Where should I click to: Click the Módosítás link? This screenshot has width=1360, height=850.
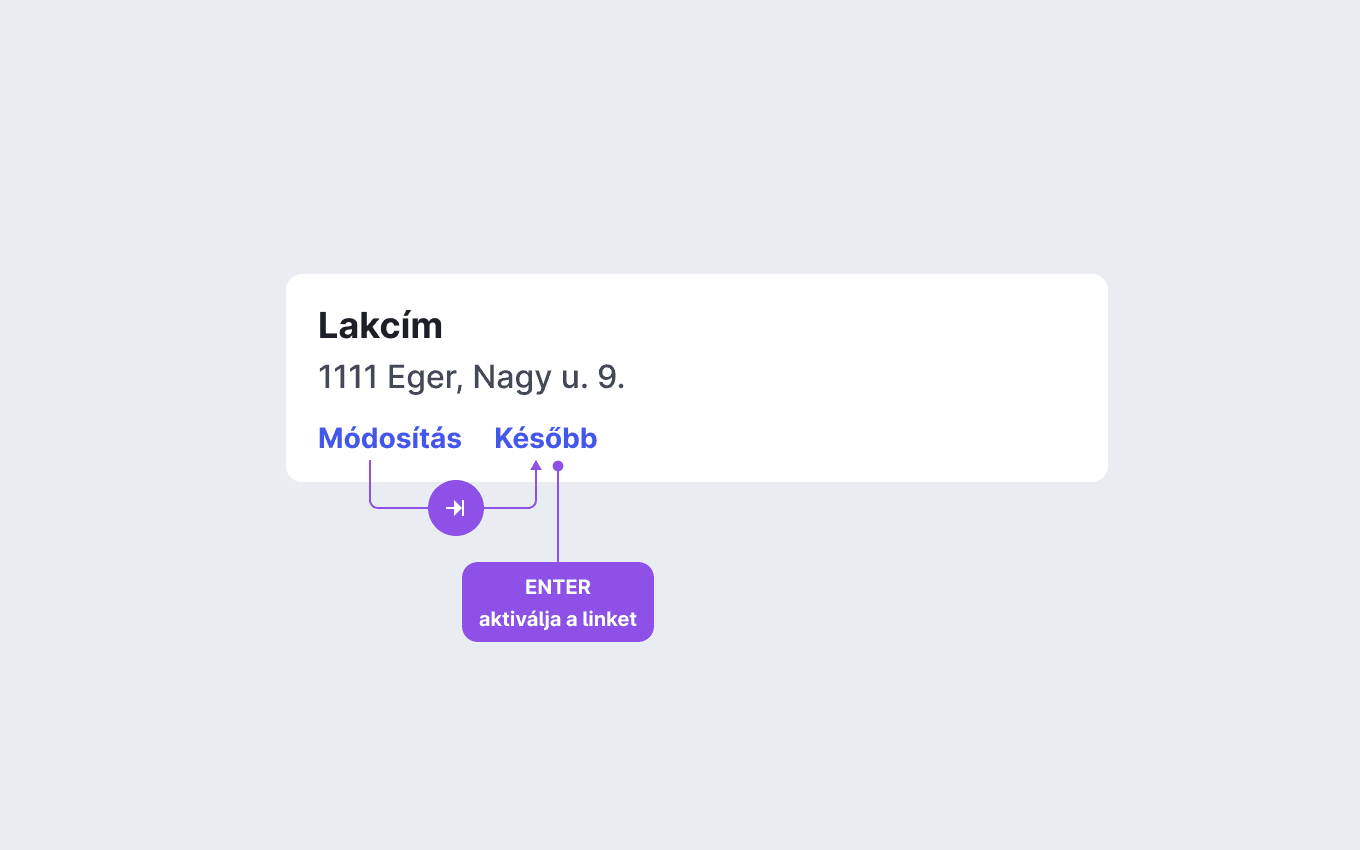point(390,438)
